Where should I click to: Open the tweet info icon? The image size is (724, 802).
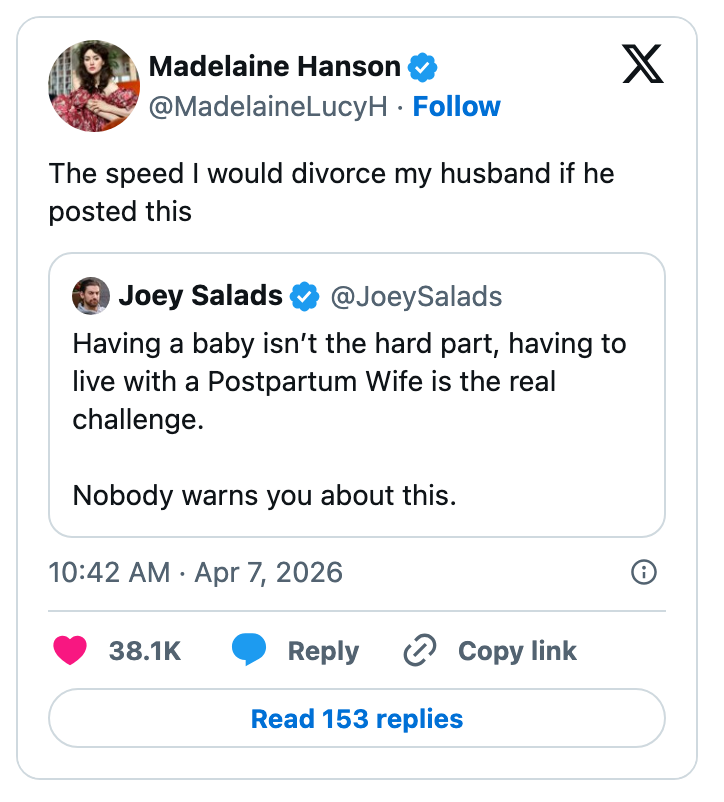coord(644,572)
